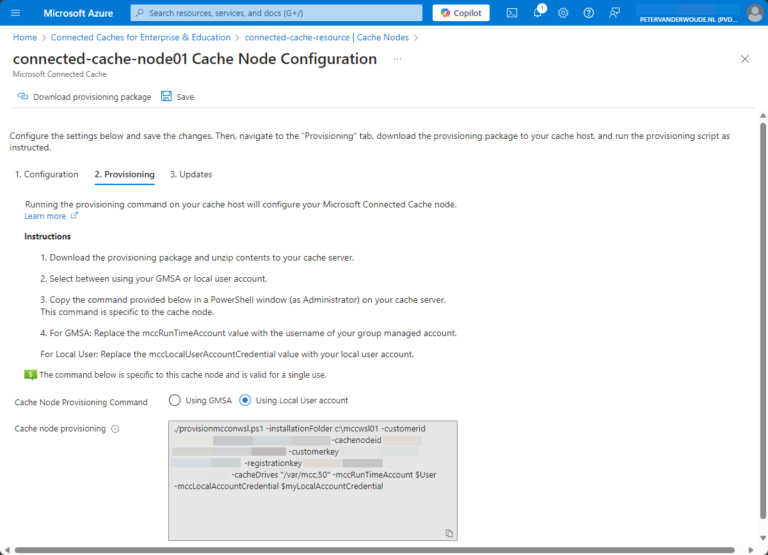
Task: Switch to the 3. Updates tab
Action: pos(190,174)
